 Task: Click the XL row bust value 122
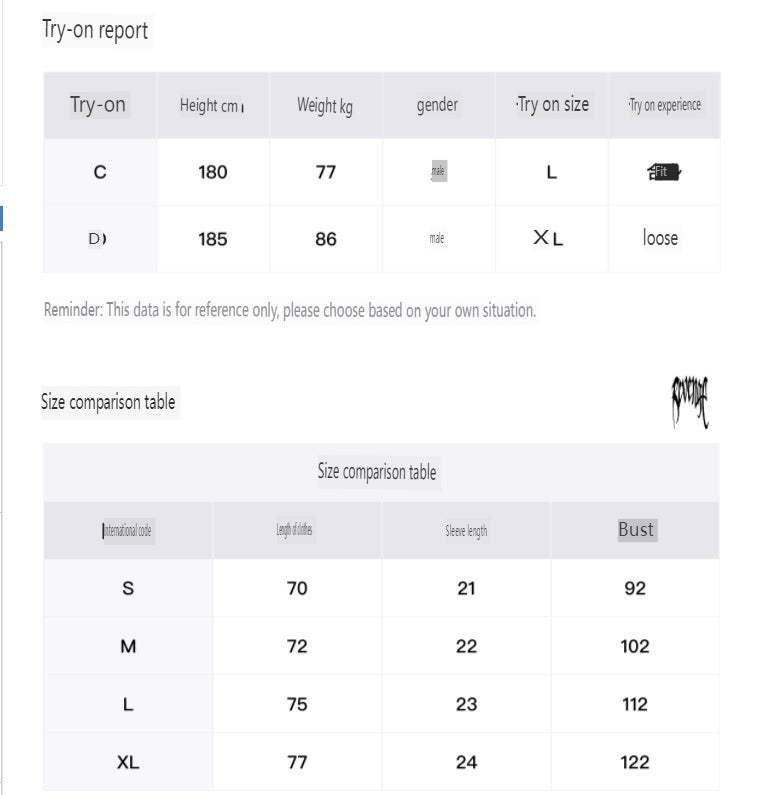[635, 762]
